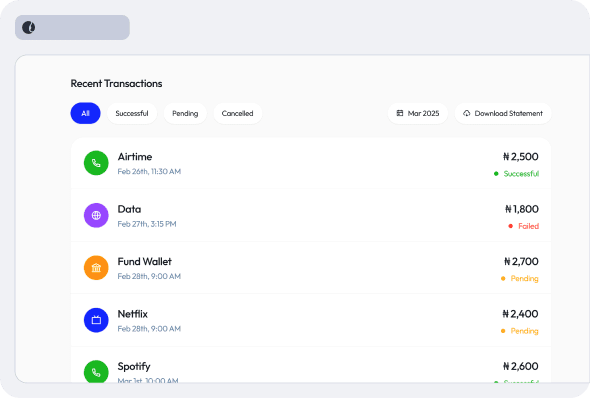The image size is (590, 398).
Task: Click the purple Data globe icon
Action: tap(96, 215)
